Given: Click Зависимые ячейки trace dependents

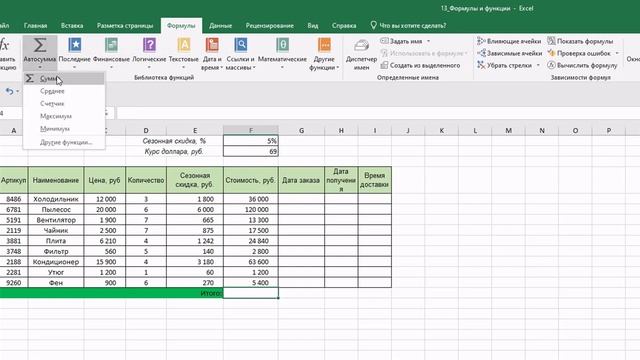Looking at the screenshot, I should 509,53.
